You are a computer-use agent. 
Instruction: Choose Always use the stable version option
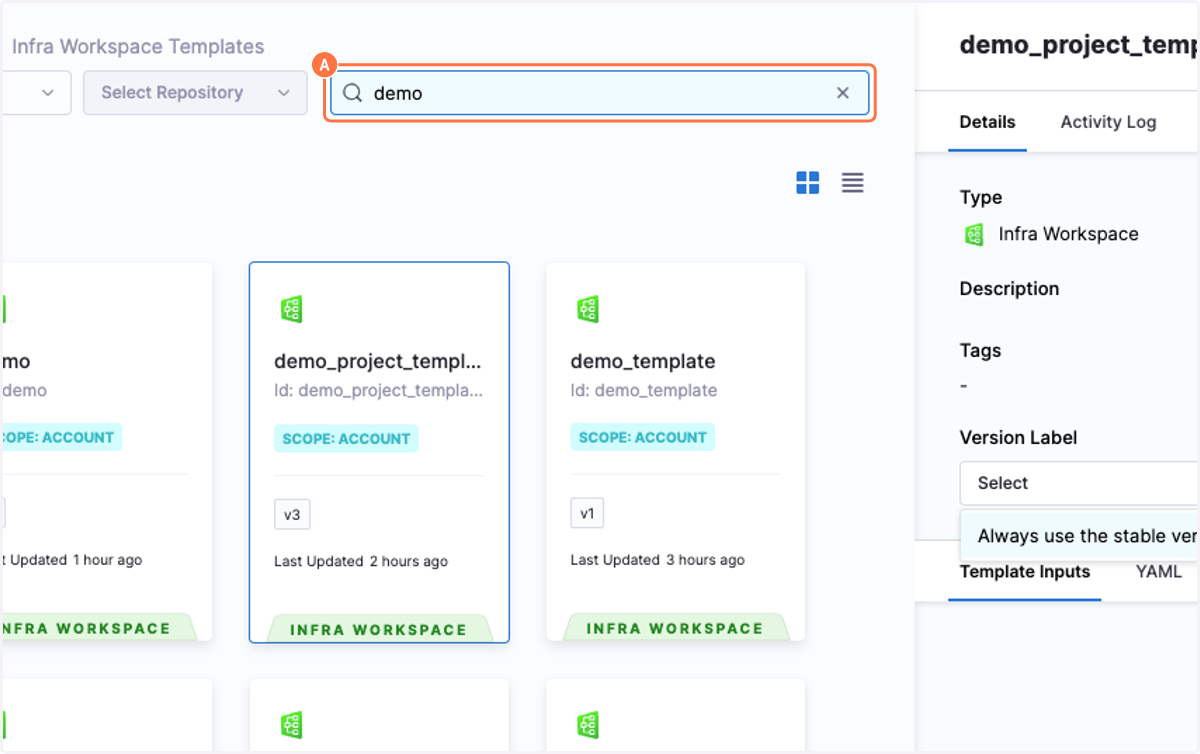point(1080,536)
